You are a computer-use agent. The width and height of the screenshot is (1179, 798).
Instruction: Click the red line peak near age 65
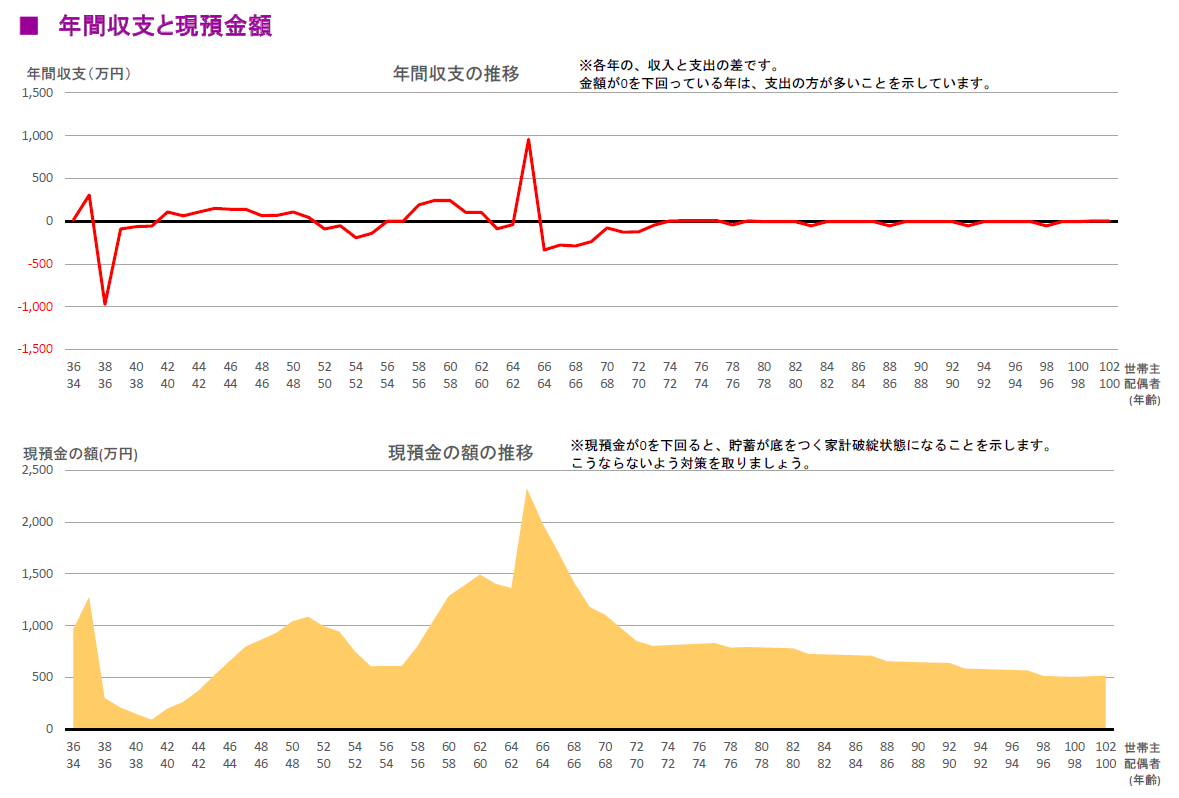pyautogui.click(x=529, y=138)
